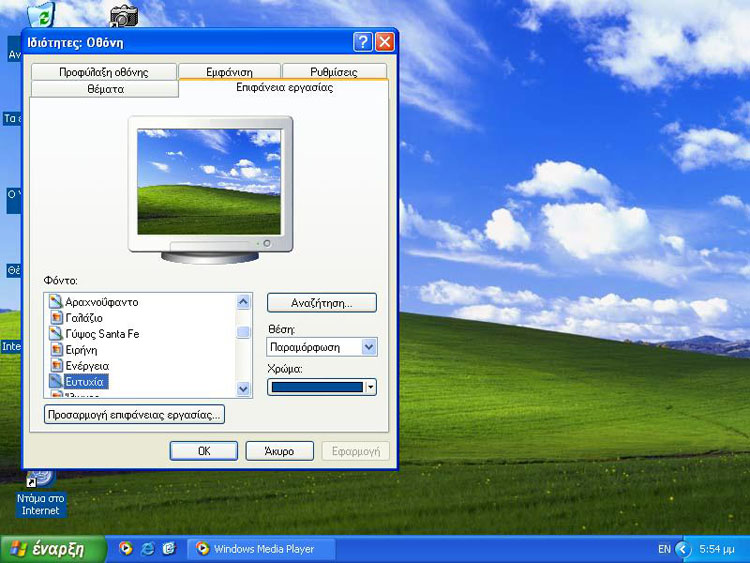Click the Windows Media Player taskbar button
Screen dimensions: 750x563
point(261,549)
